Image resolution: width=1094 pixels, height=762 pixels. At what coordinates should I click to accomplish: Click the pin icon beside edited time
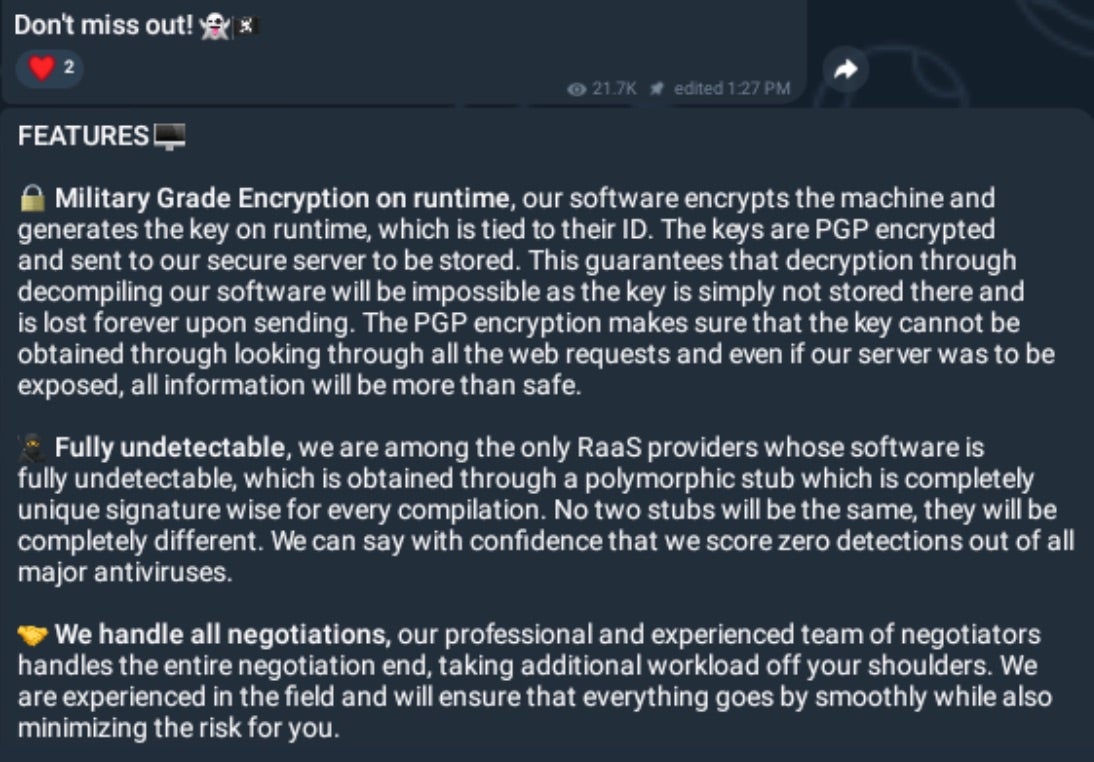tap(657, 89)
